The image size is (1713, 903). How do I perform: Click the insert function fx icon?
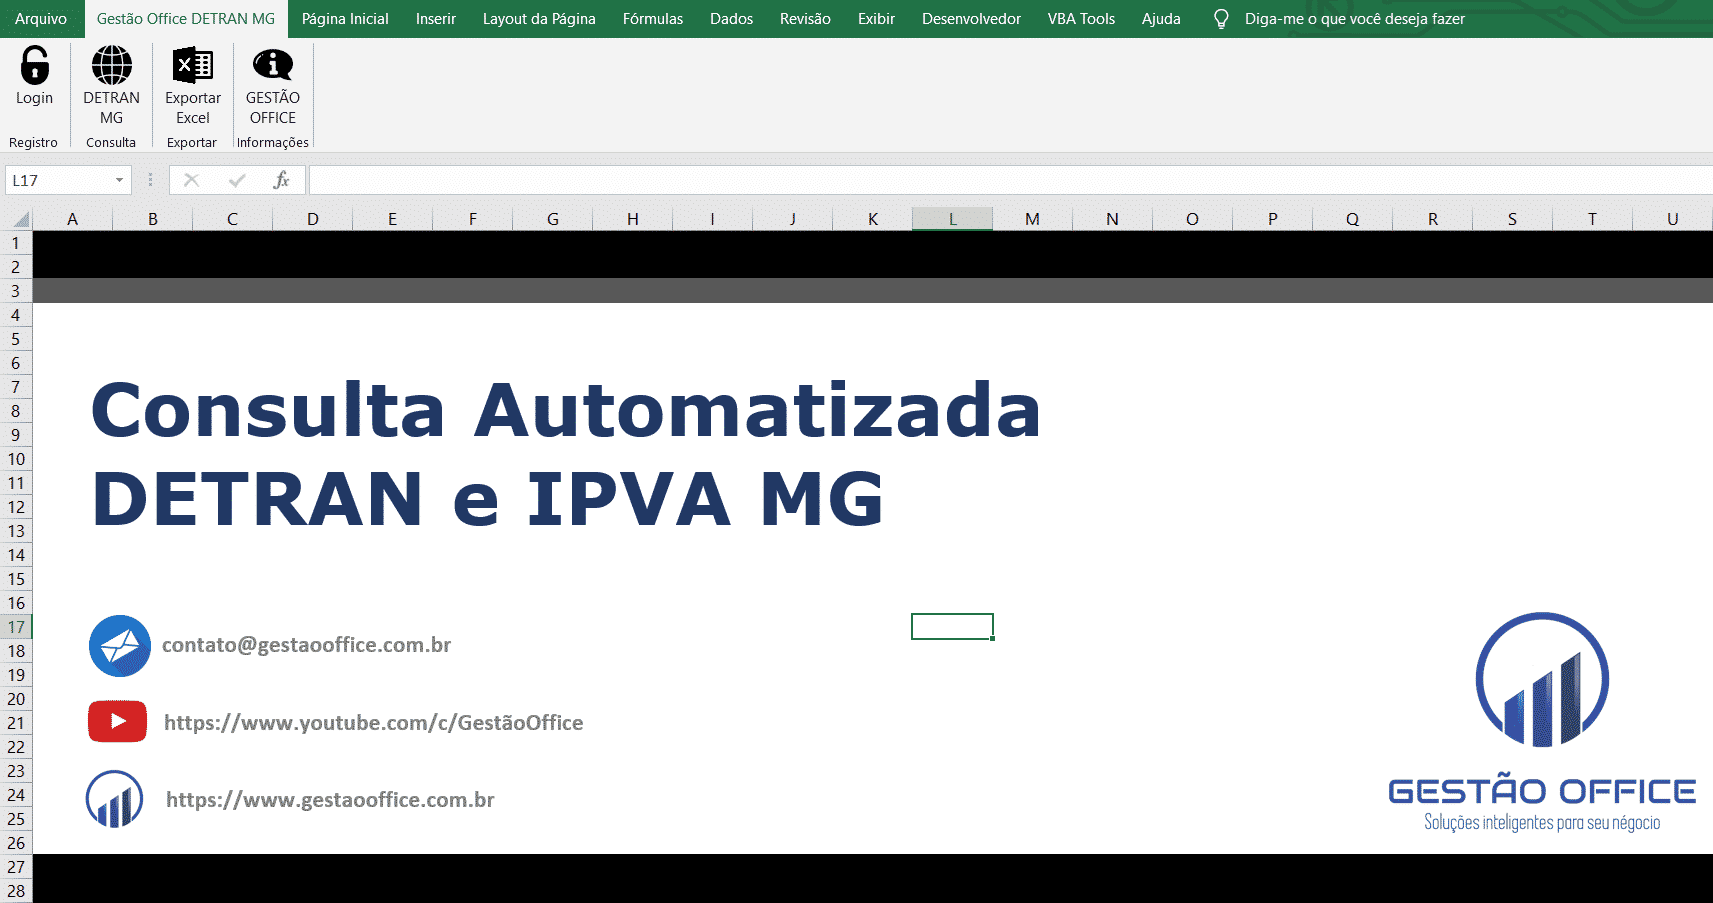(x=281, y=180)
